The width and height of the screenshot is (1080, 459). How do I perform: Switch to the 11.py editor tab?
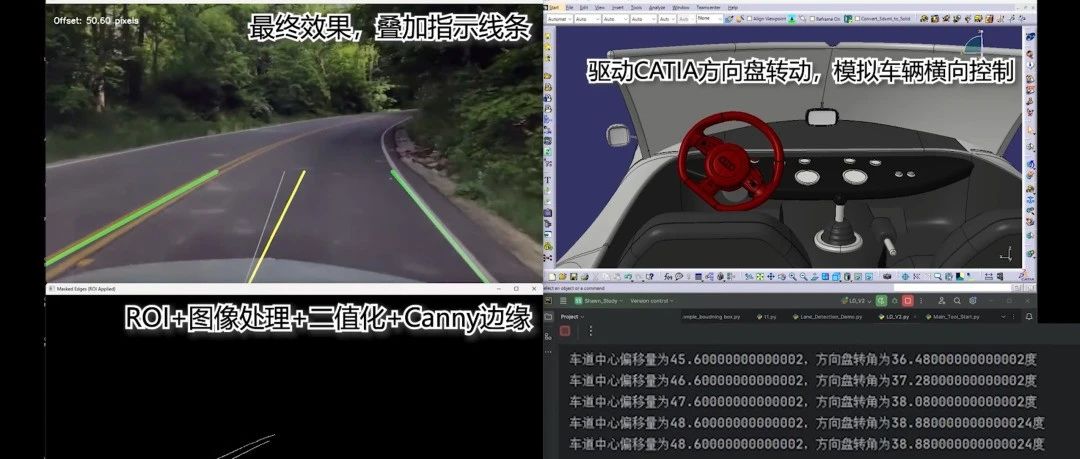[767, 317]
